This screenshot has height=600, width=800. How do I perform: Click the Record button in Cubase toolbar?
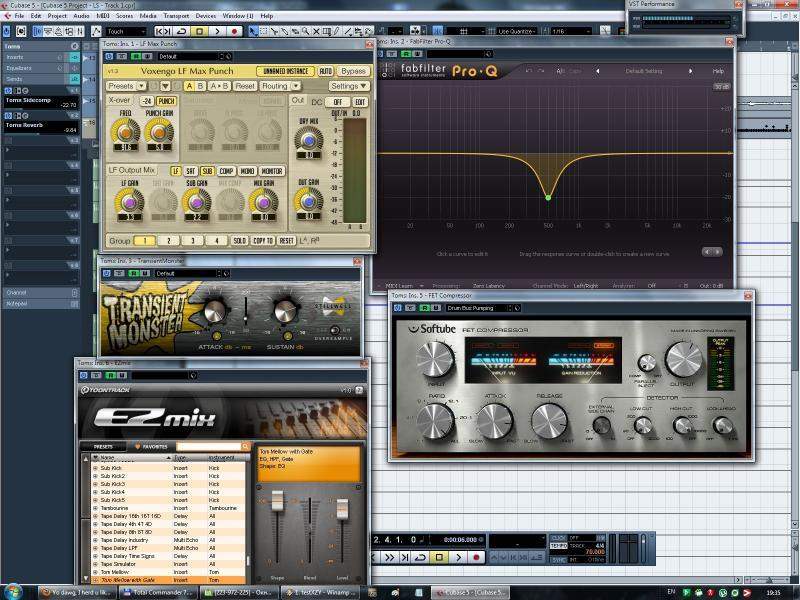234,31
